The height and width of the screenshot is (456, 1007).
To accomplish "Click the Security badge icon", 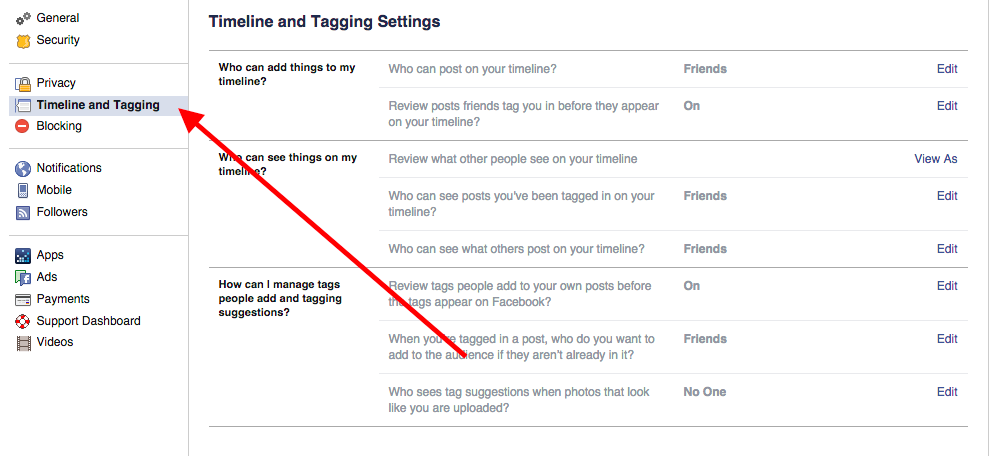I will [x=23, y=41].
